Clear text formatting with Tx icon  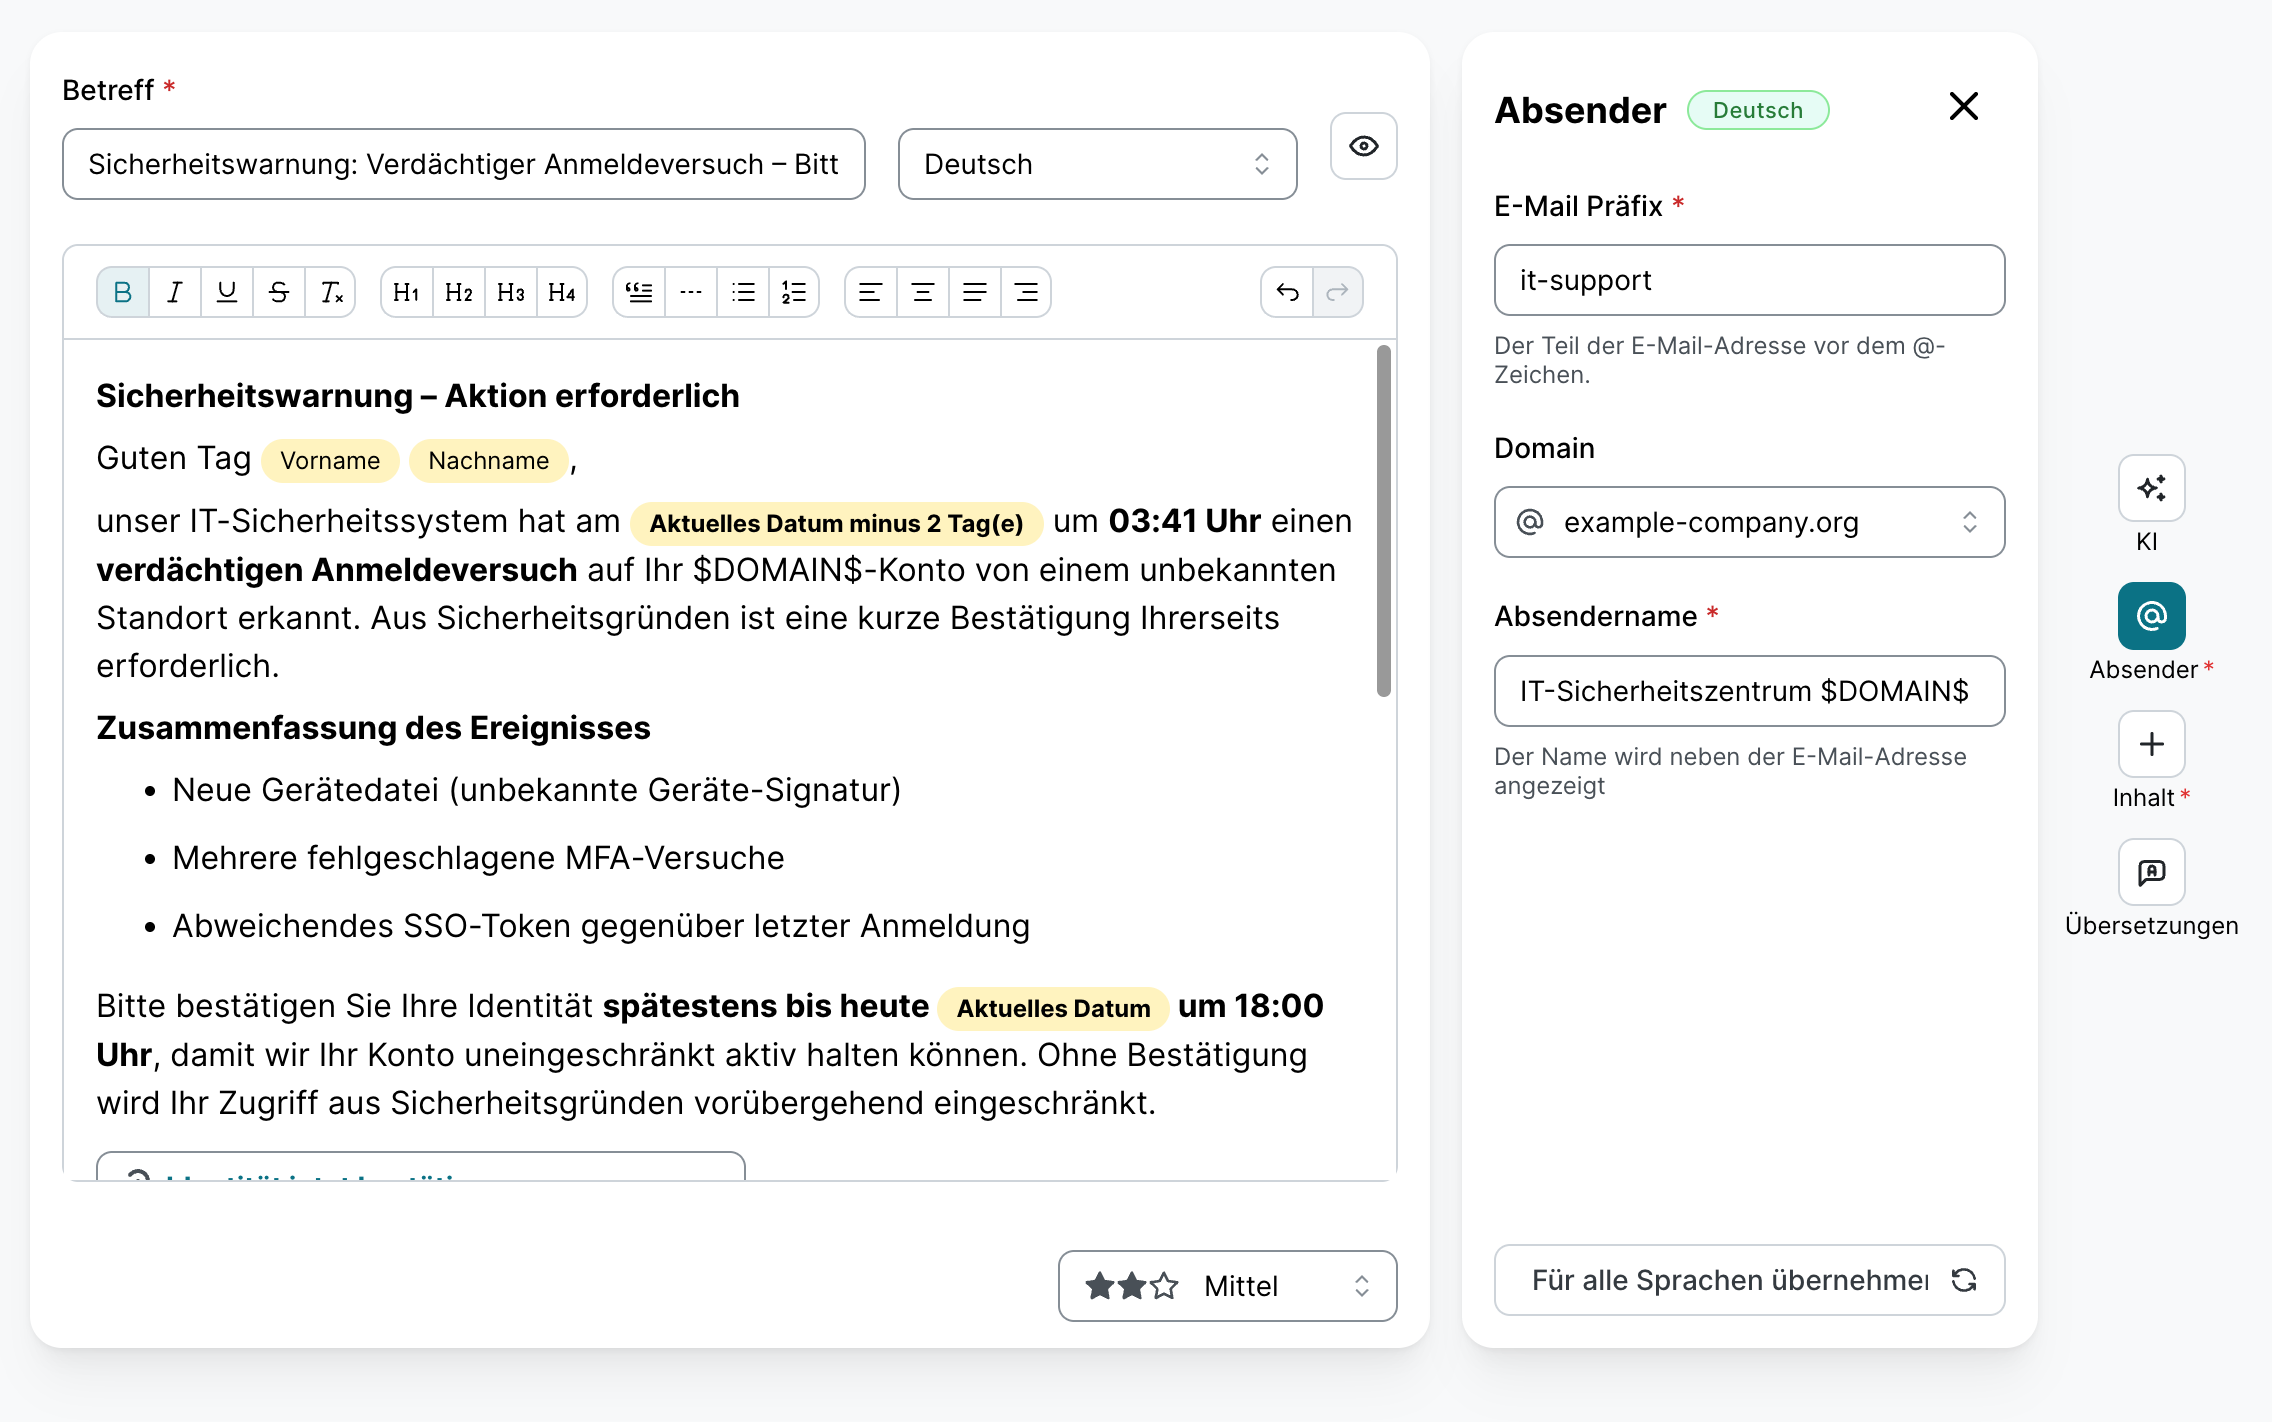(331, 292)
